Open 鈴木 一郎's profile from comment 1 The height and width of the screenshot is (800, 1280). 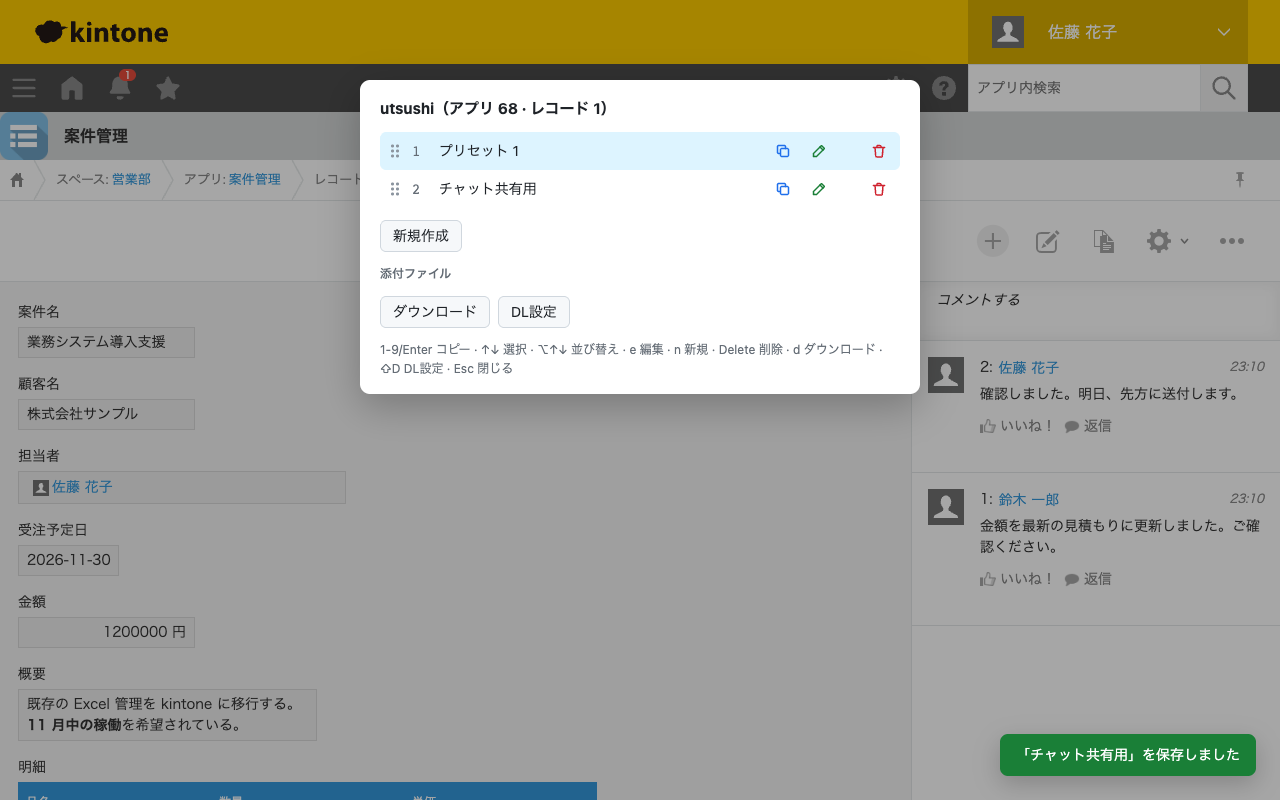pyautogui.click(x=1029, y=499)
